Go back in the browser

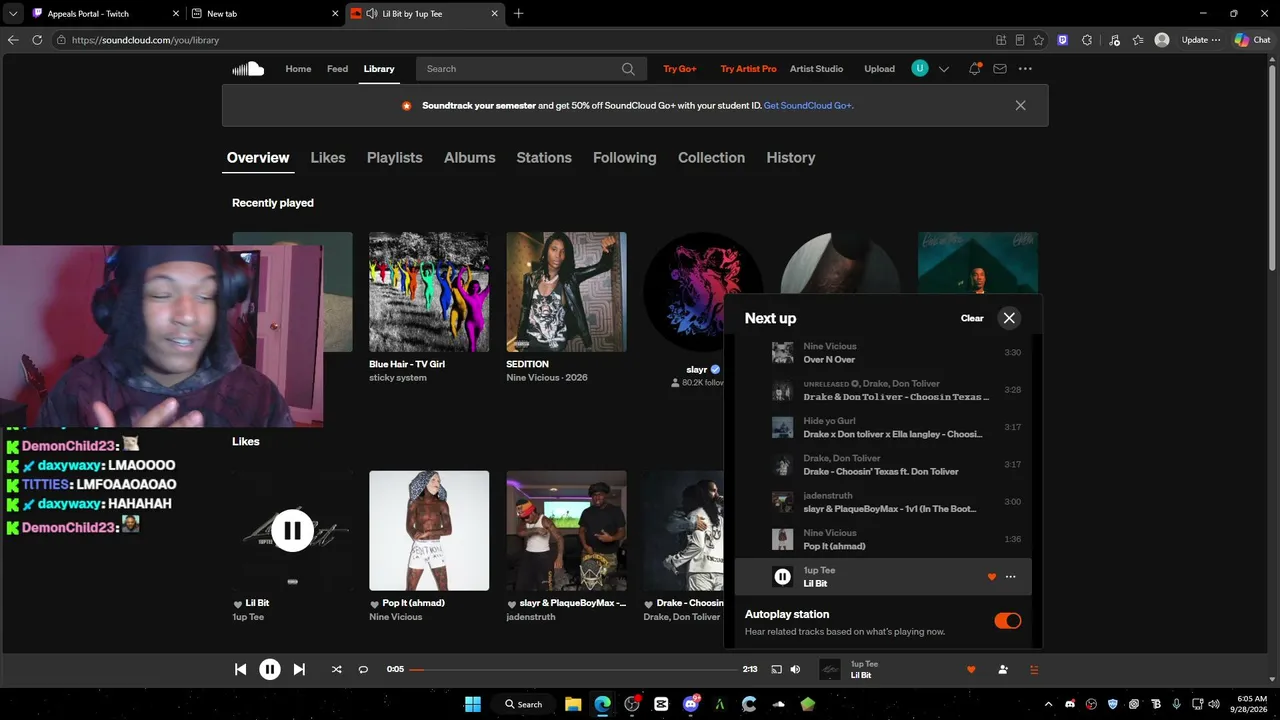[x=13, y=40]
